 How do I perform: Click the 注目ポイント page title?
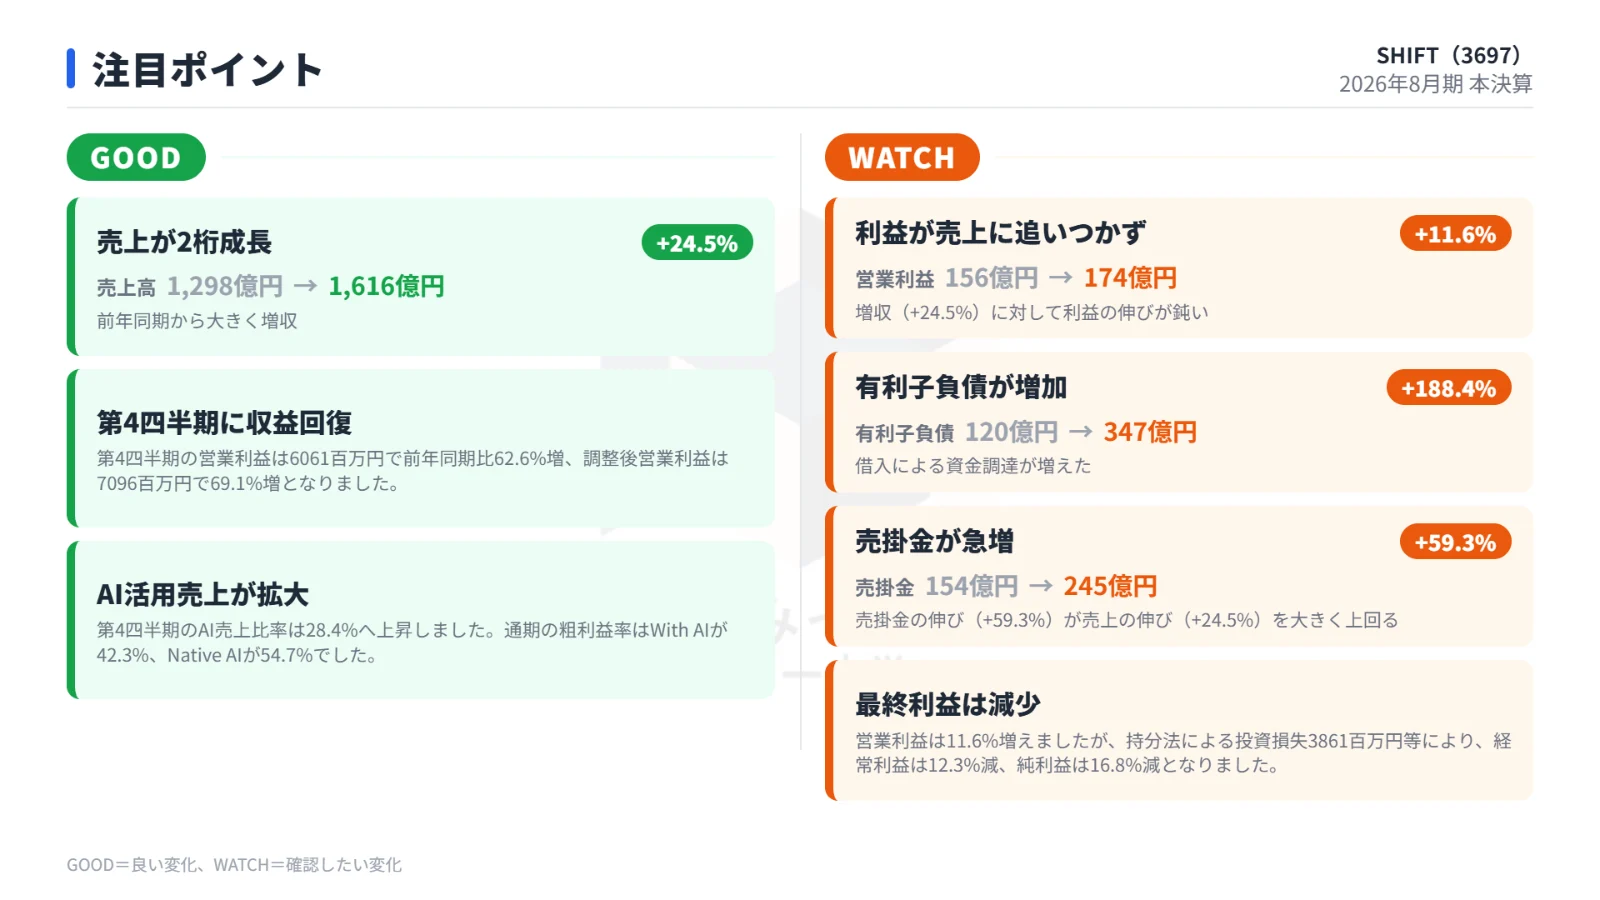[x=208, y=70]
